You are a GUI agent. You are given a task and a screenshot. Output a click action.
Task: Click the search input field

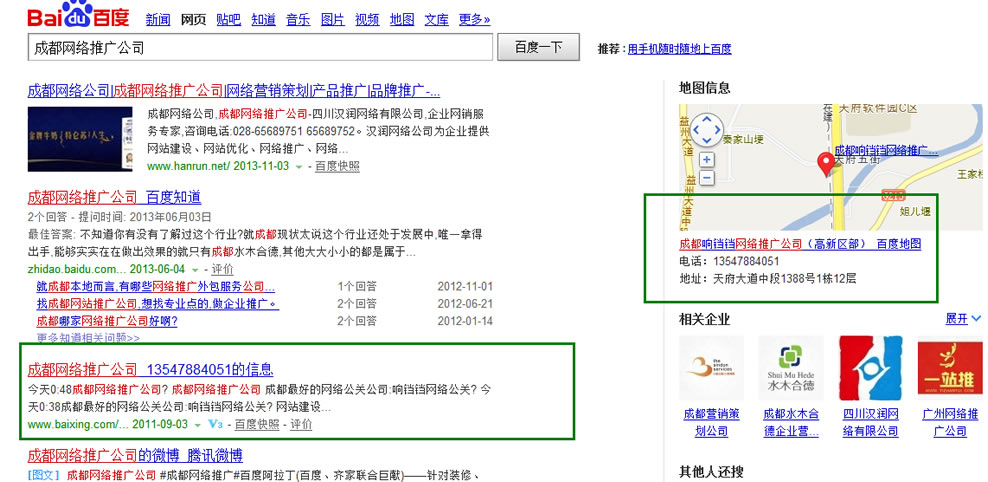pyautogui.click(x=260, y=47)
